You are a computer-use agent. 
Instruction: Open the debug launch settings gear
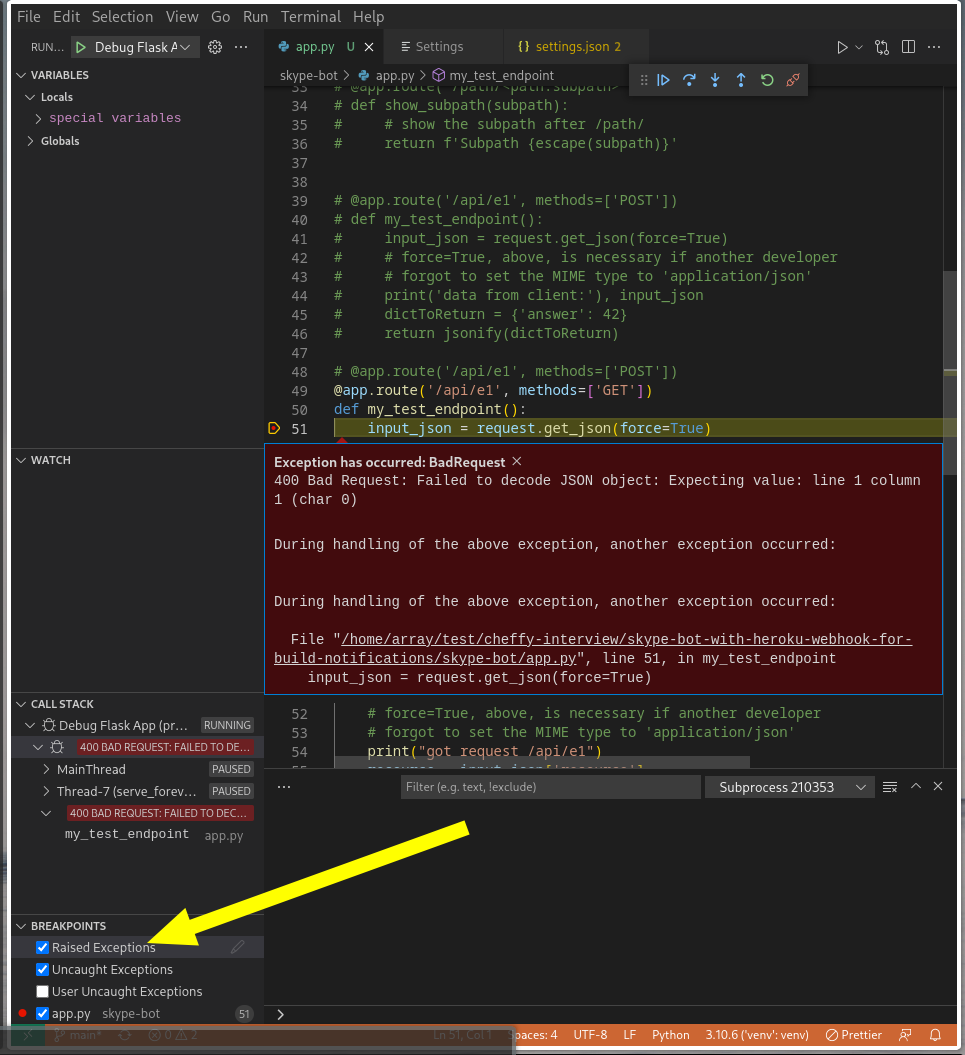(x=214, y=47)
